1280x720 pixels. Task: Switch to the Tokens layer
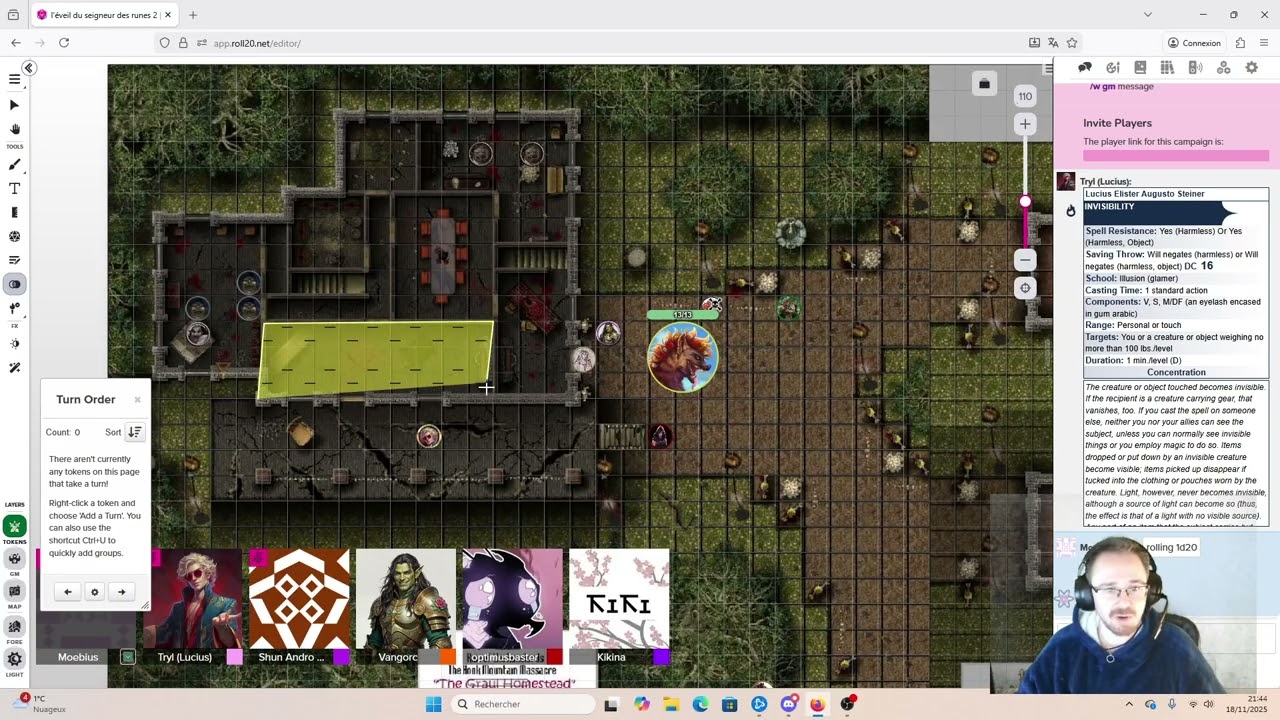coord(14,527)
